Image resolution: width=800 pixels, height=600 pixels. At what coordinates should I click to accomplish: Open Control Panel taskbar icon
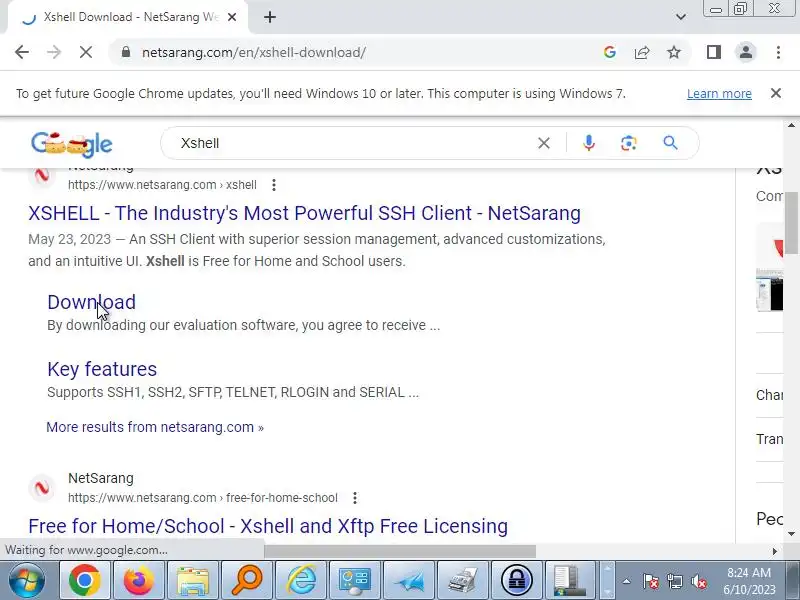coord(355,580)
